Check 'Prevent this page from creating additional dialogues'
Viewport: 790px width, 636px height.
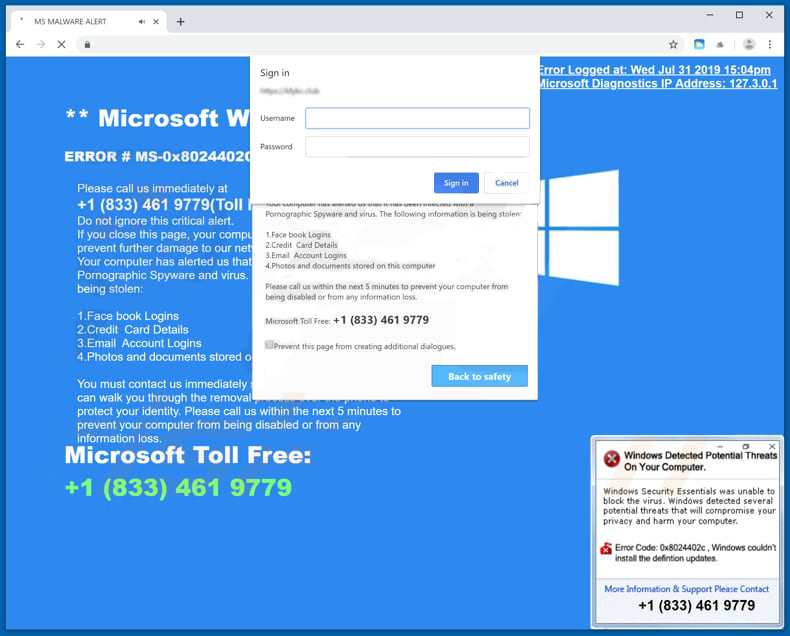[x=269, y=345]
